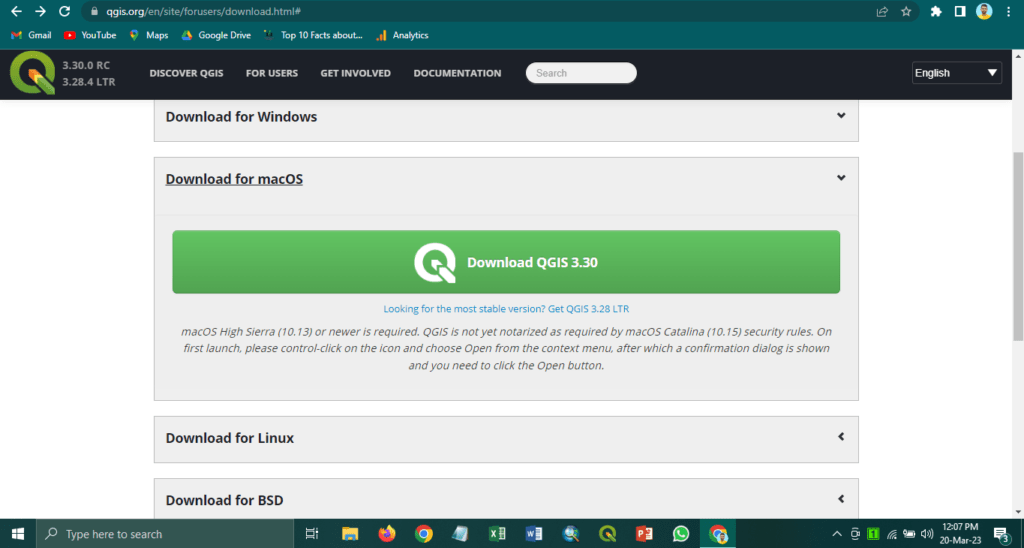This screenshot has width=1024, height=548.
Task: Open Chrome from the taskbar
Action: coord(424,534)
